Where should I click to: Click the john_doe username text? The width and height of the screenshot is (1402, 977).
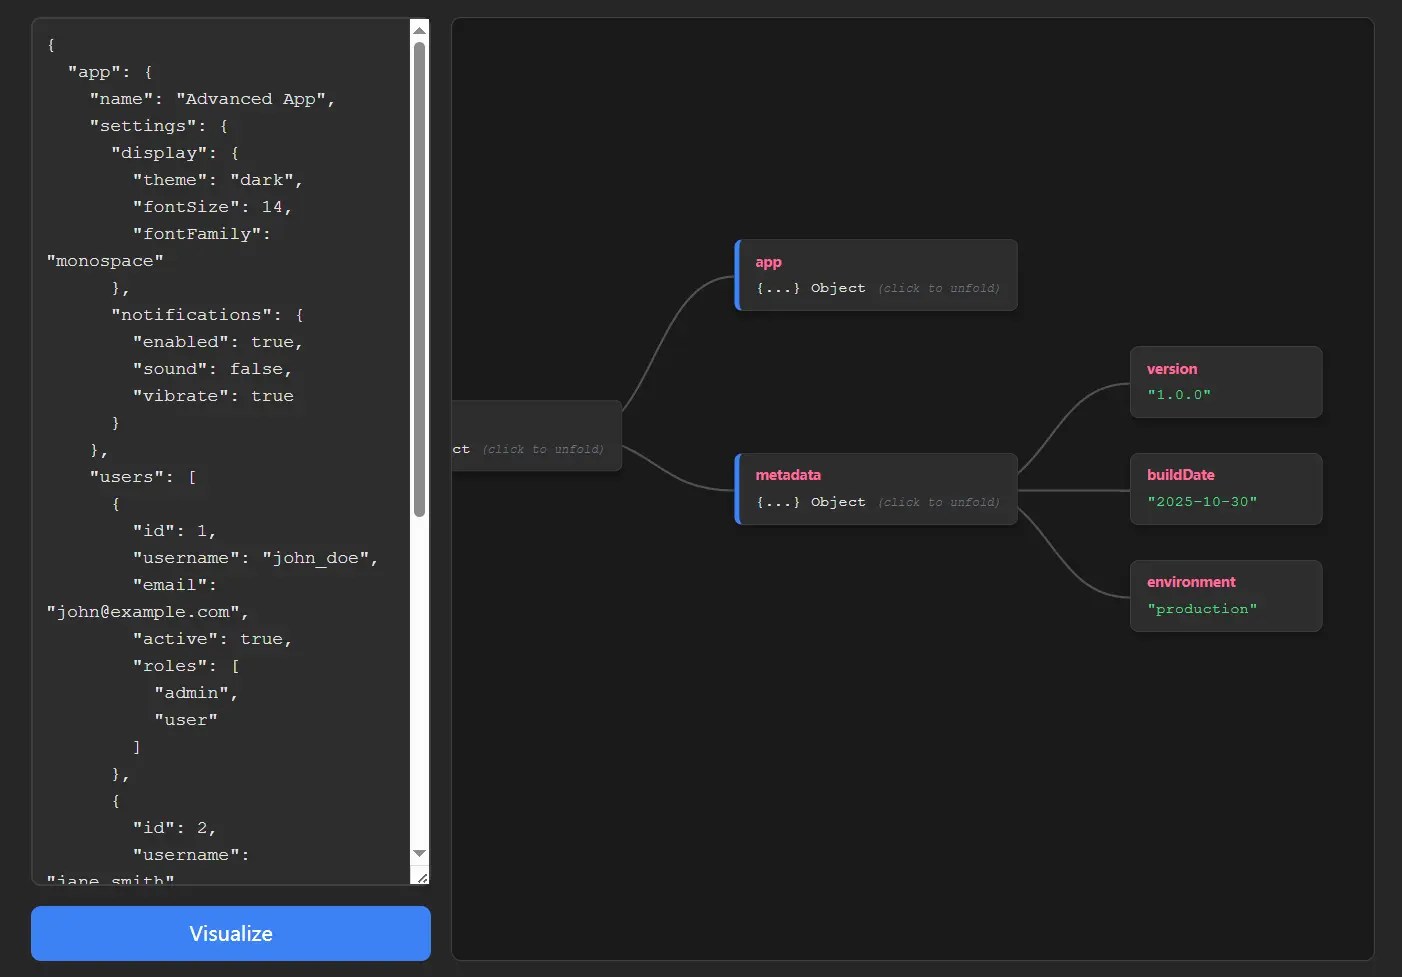(x=318, y=557)
